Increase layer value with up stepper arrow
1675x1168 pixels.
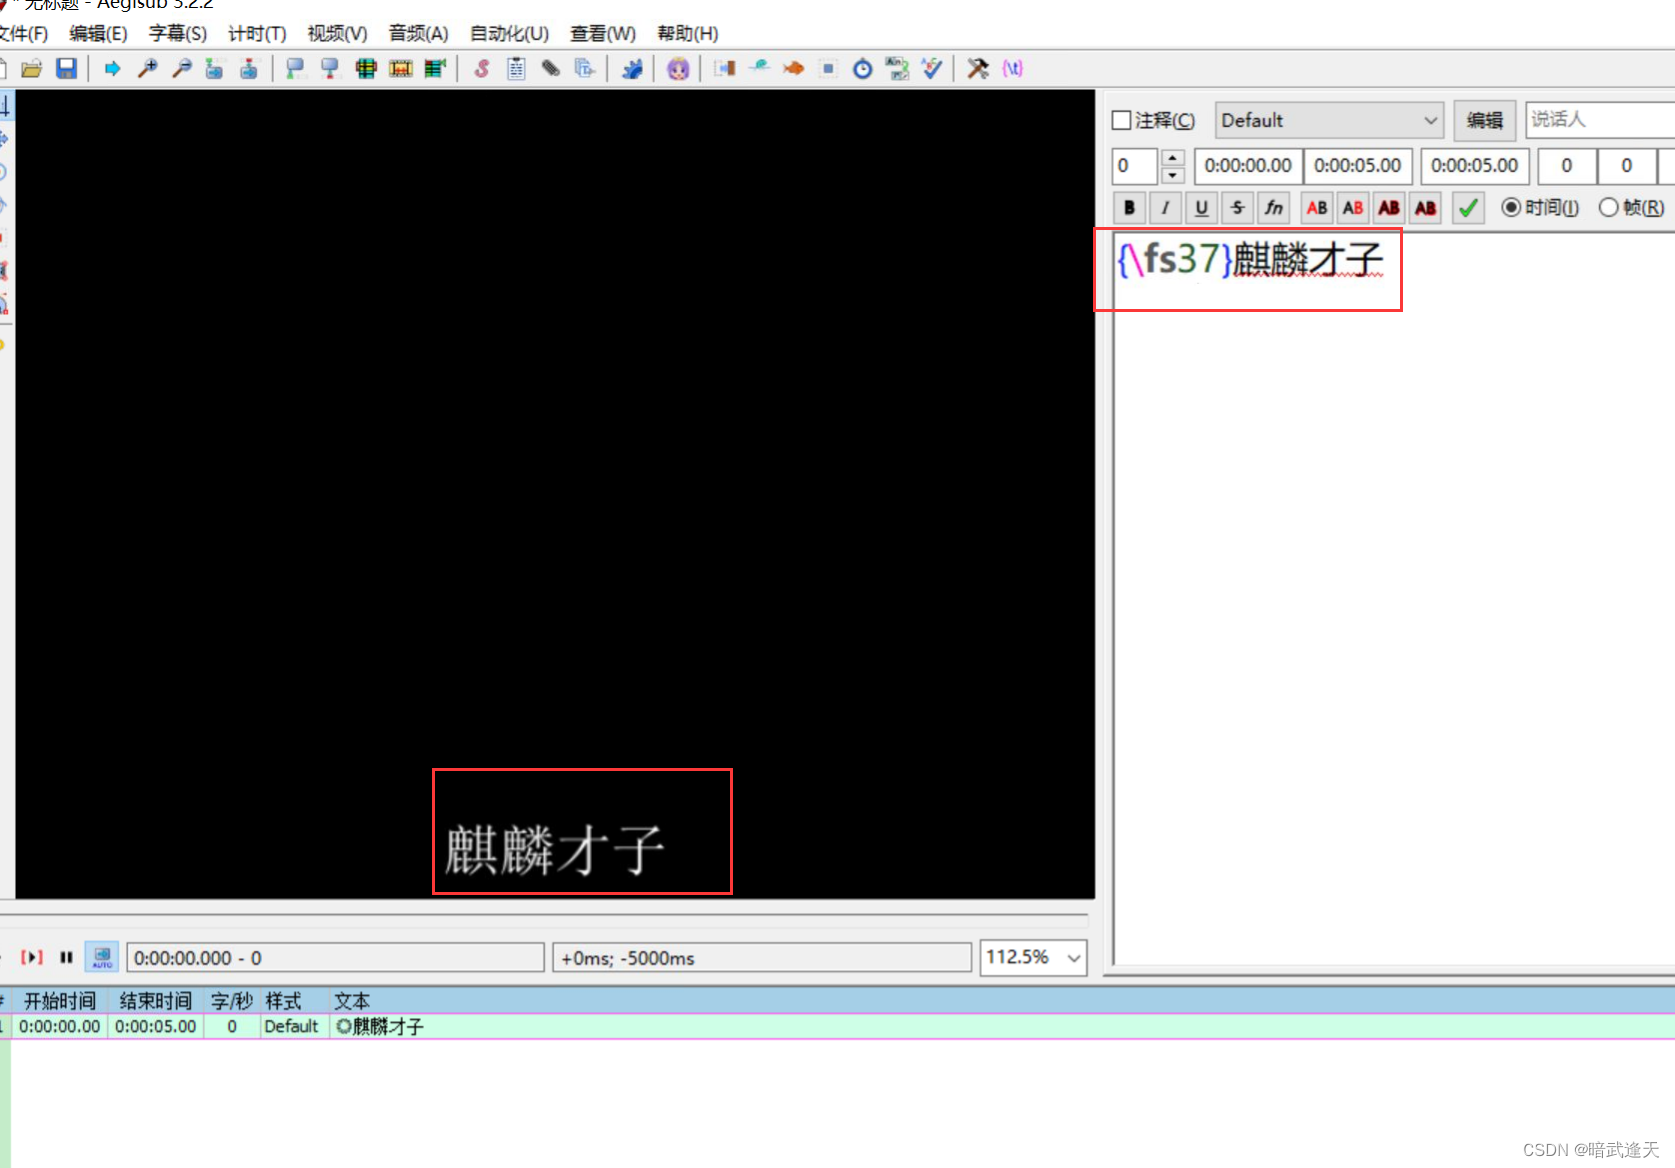tap(1172, 159)
